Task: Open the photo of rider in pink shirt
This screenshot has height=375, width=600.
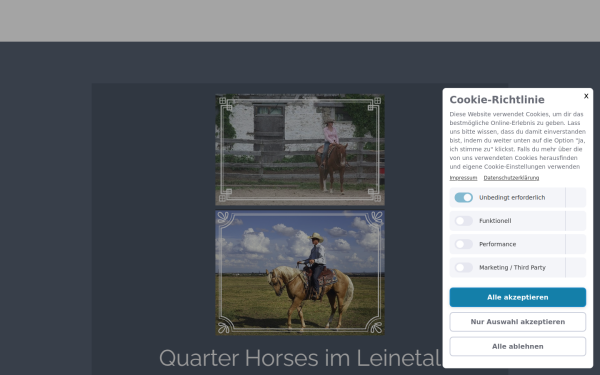Action: pyautogui.click(x=300, y=150)
